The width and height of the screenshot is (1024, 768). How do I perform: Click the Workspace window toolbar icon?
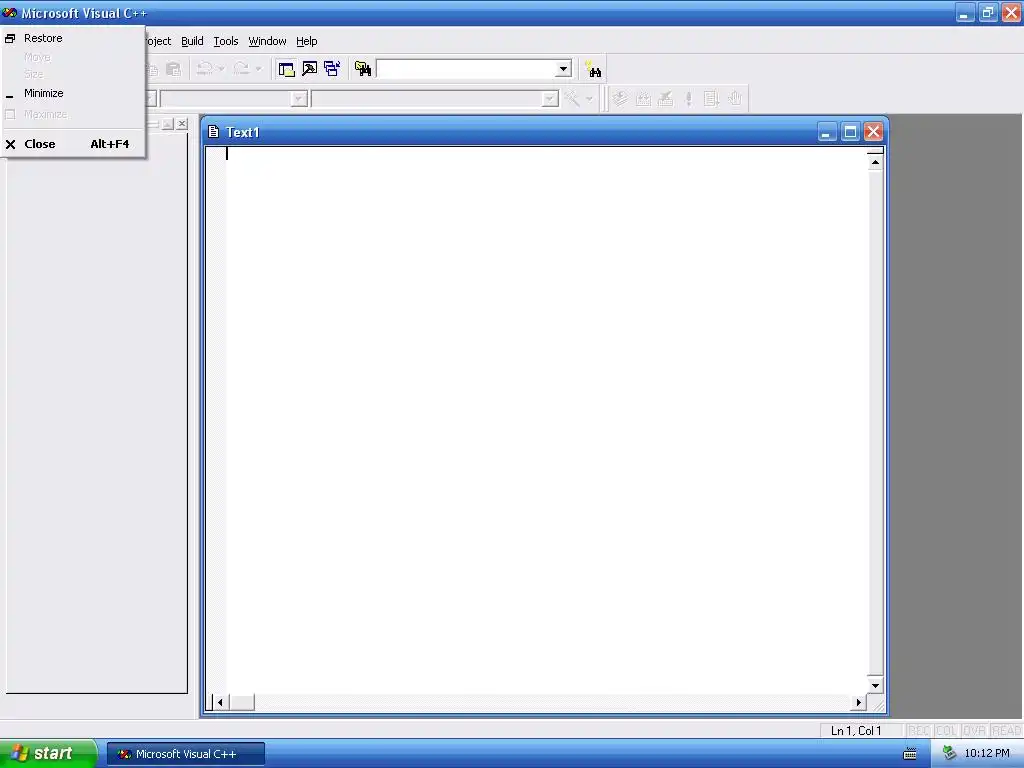point(286,69)
